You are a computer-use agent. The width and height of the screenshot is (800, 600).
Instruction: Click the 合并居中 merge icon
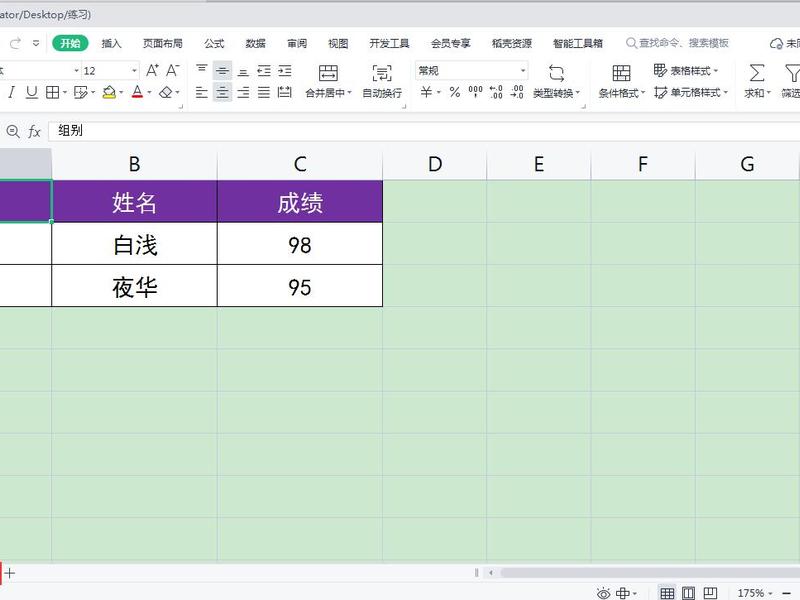tap(328, 73)
